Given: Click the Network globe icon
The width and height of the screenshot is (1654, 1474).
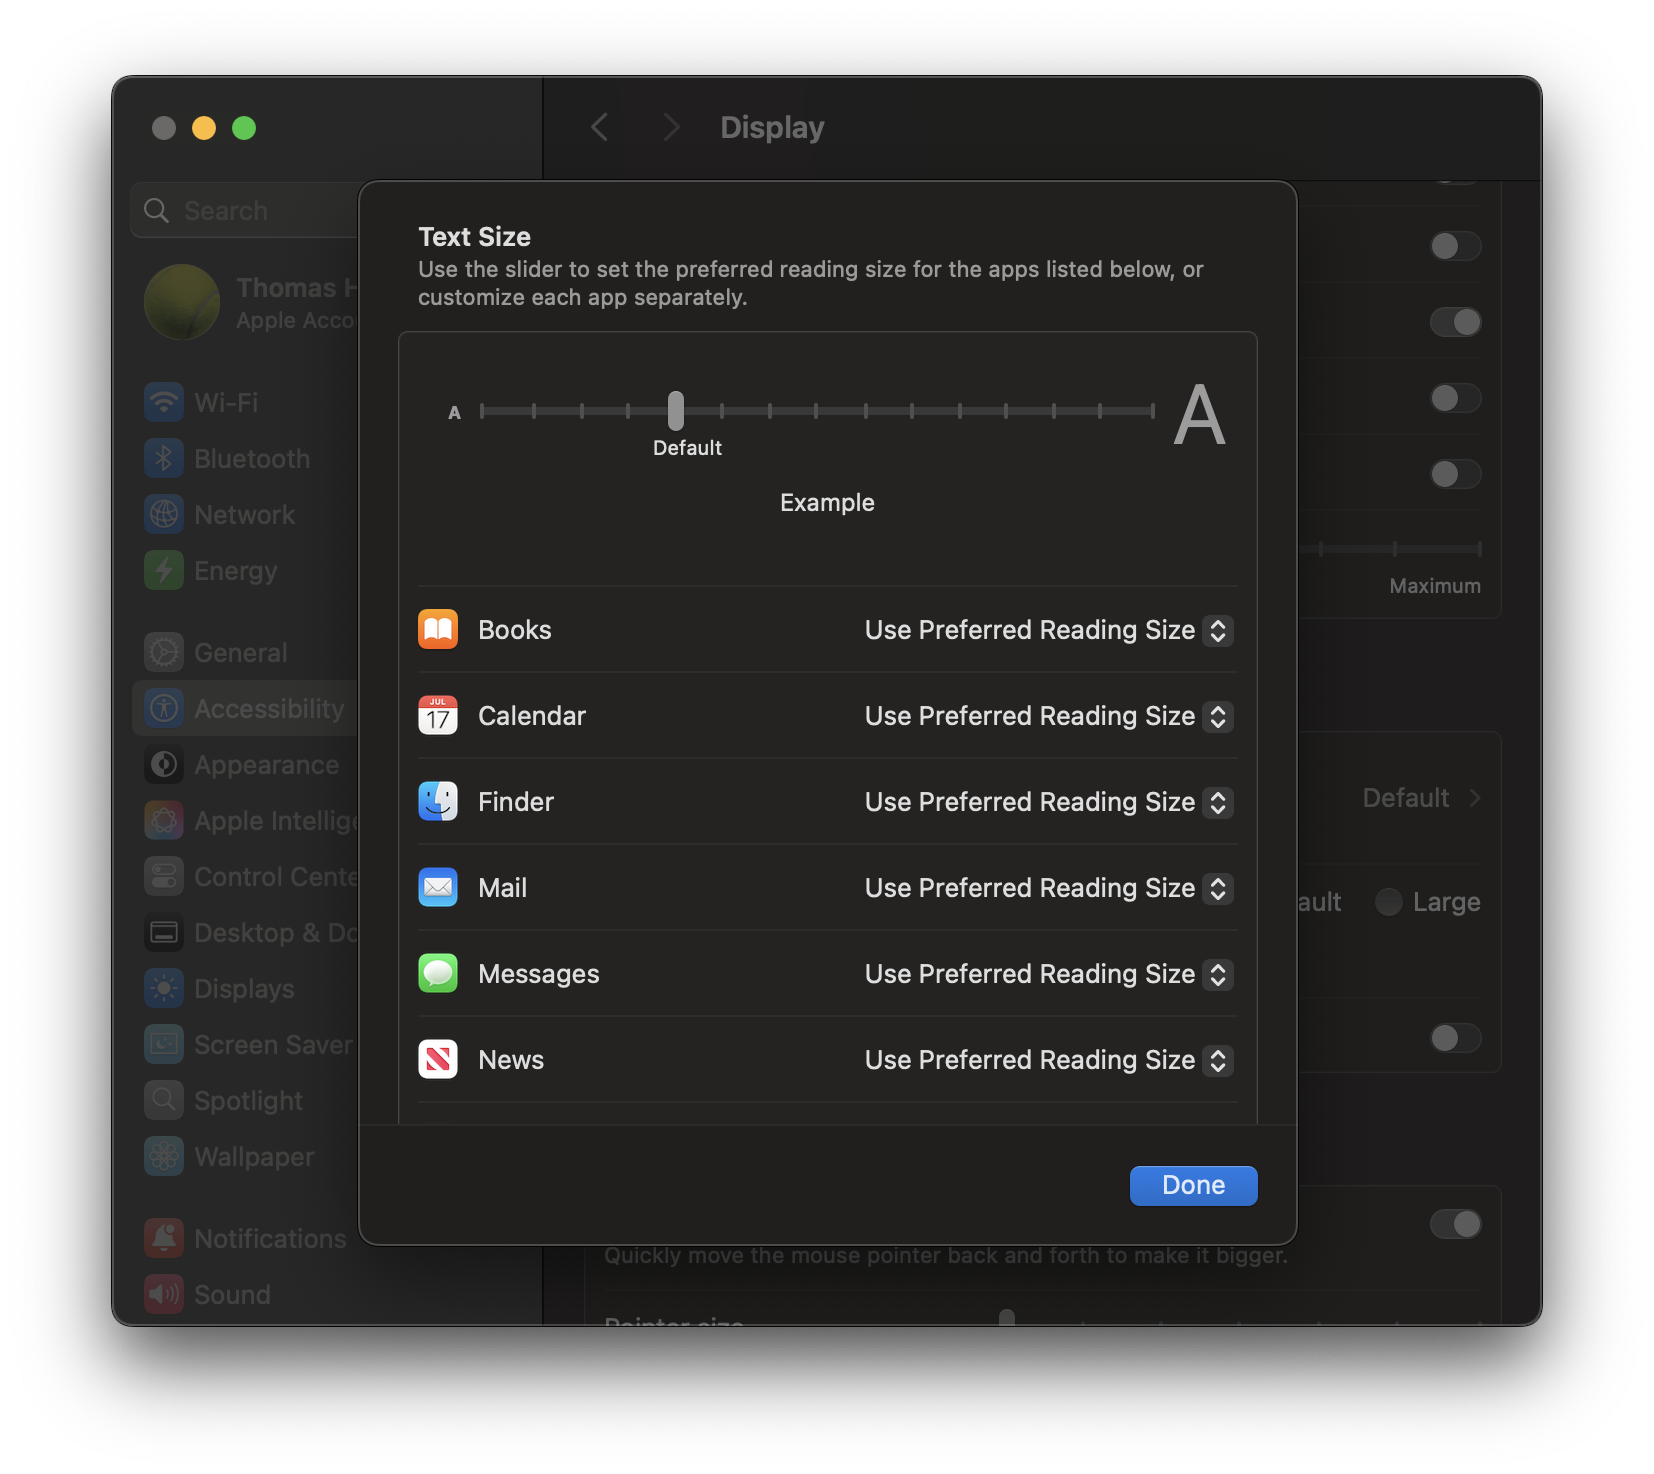Looking at the screenshot, I should (164, 514).
